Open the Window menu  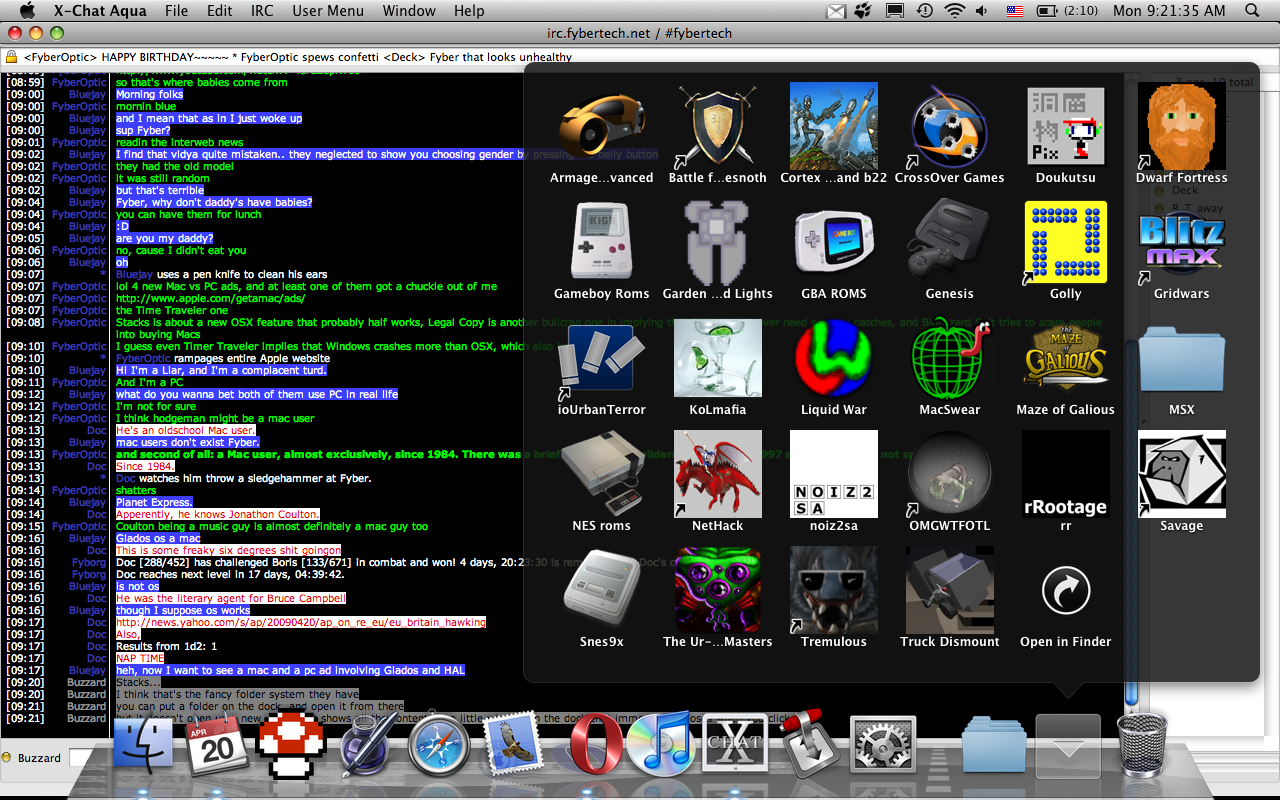(x=409, y=11)
